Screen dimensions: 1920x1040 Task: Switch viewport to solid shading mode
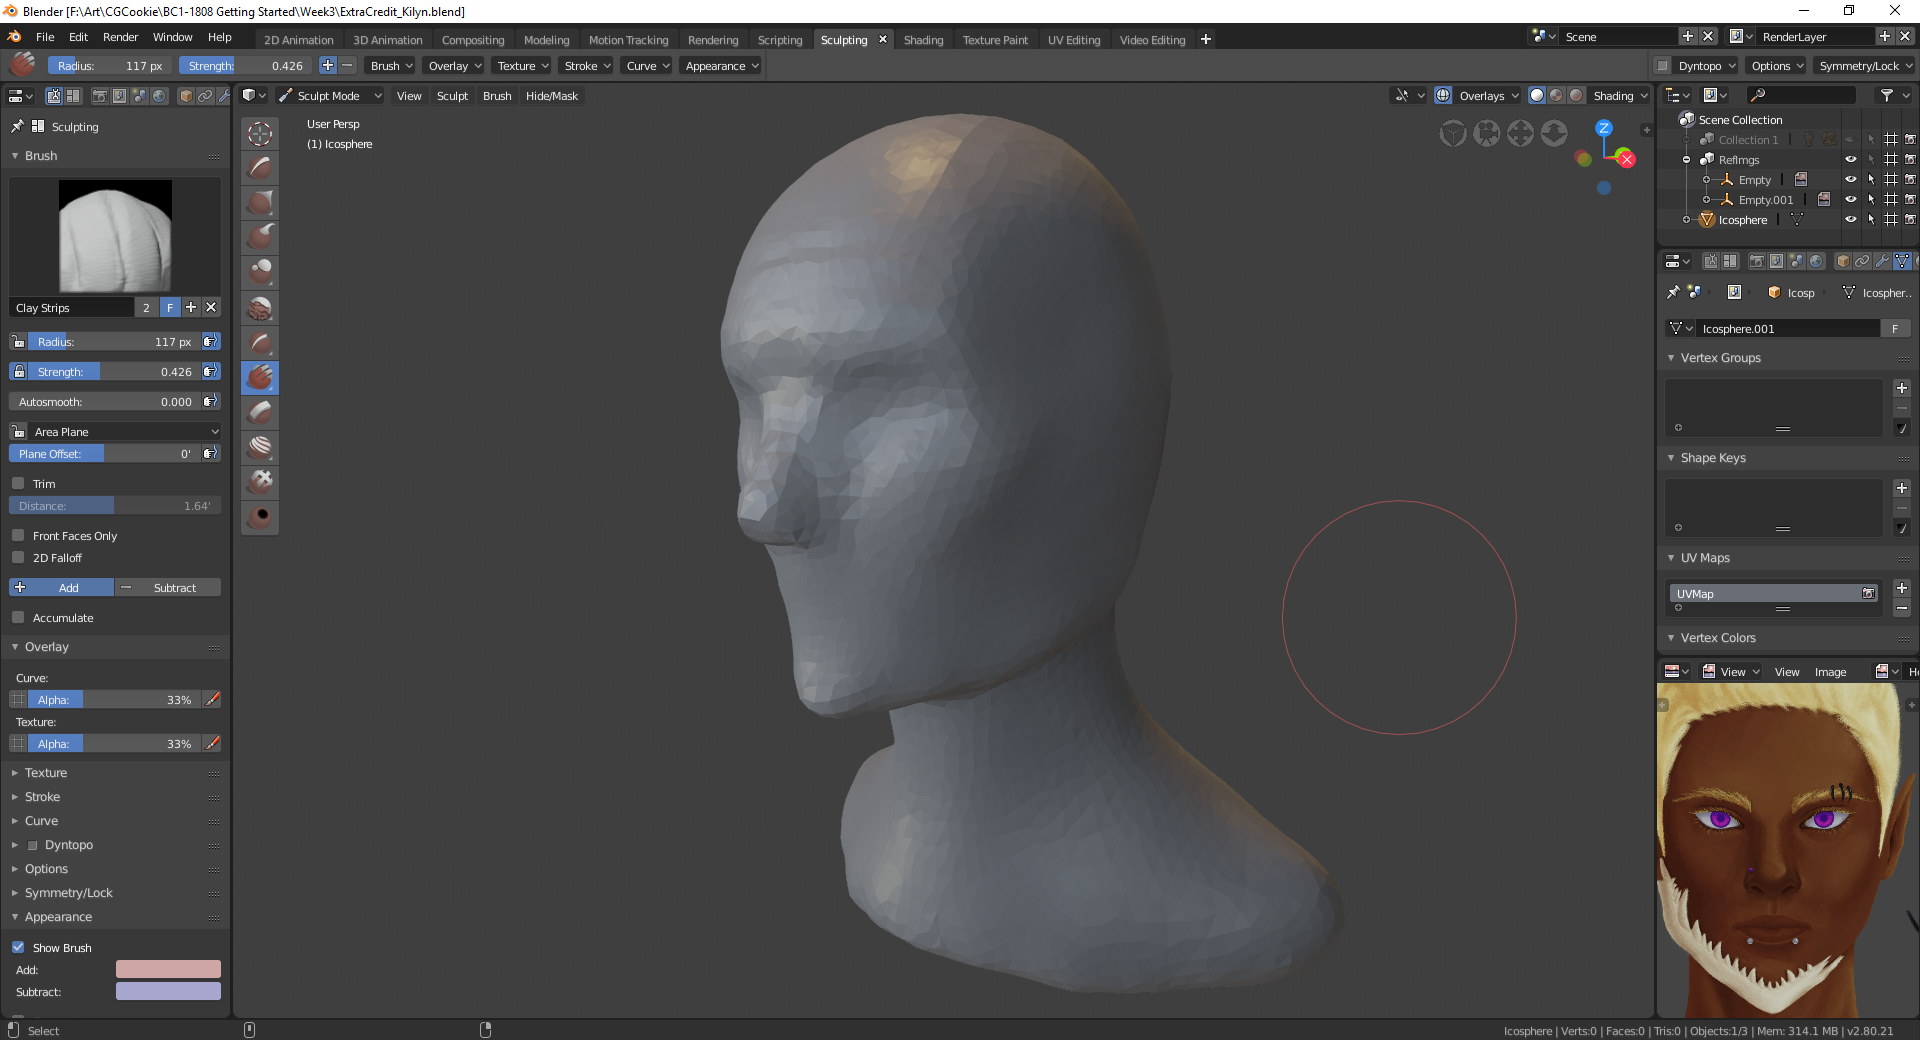tap(1537, 95)
